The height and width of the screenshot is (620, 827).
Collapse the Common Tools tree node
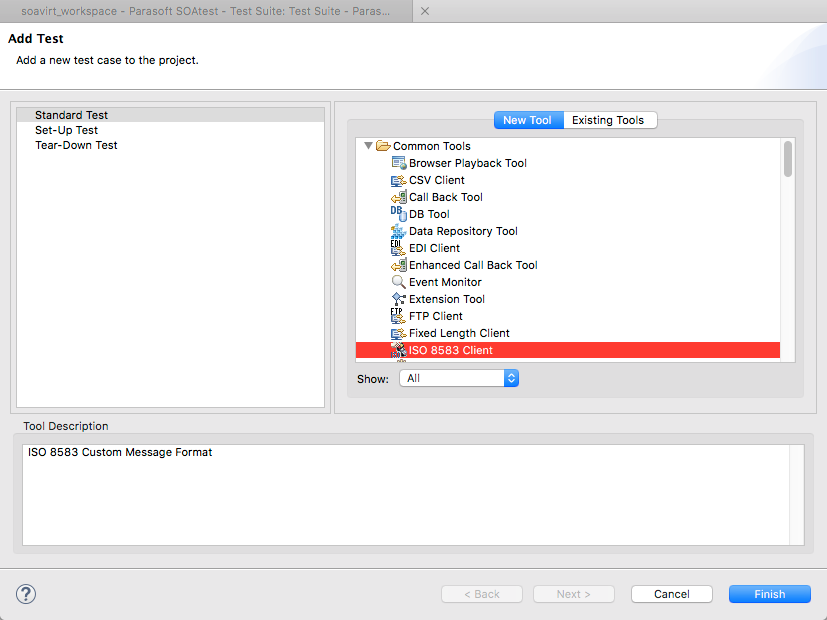[368, 146]
